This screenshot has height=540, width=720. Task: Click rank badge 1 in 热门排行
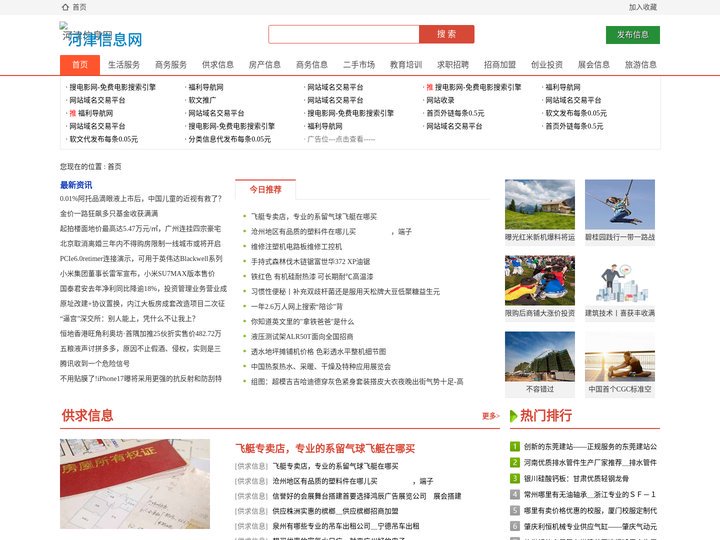tap(515, 446)
